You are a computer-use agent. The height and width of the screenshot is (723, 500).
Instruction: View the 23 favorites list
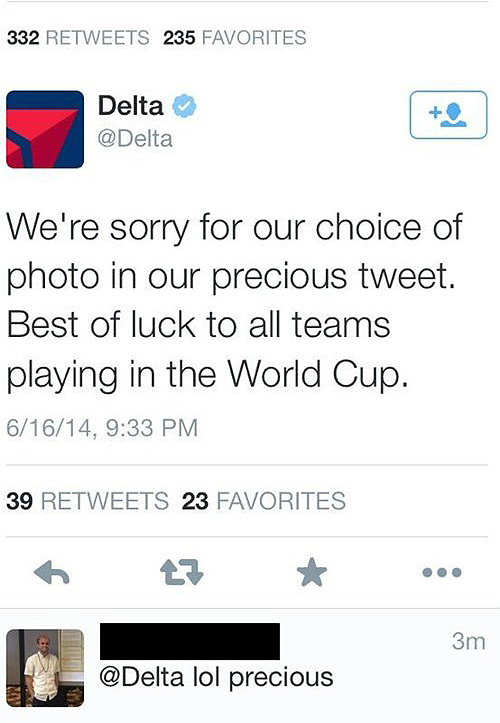(264, 501)
